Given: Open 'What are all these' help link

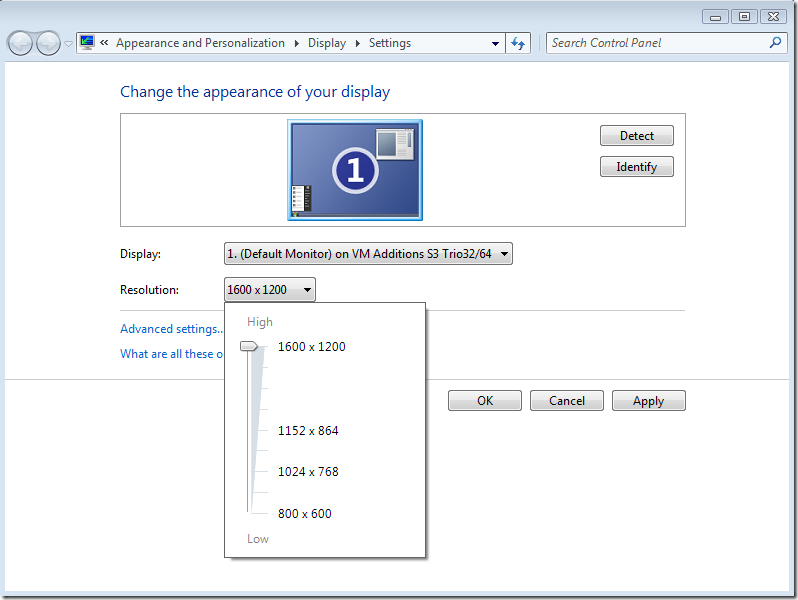Looking at the screenshot, I should (172, 354).
